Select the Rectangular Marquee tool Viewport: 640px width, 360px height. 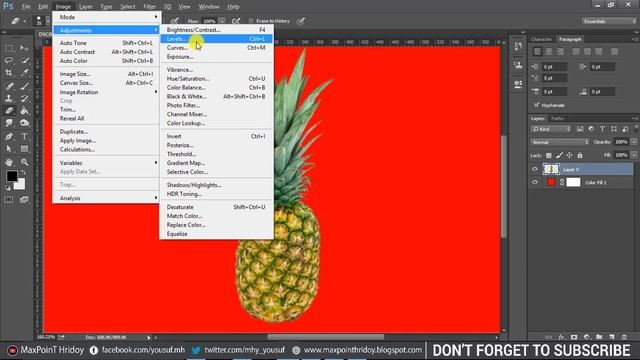9,48
